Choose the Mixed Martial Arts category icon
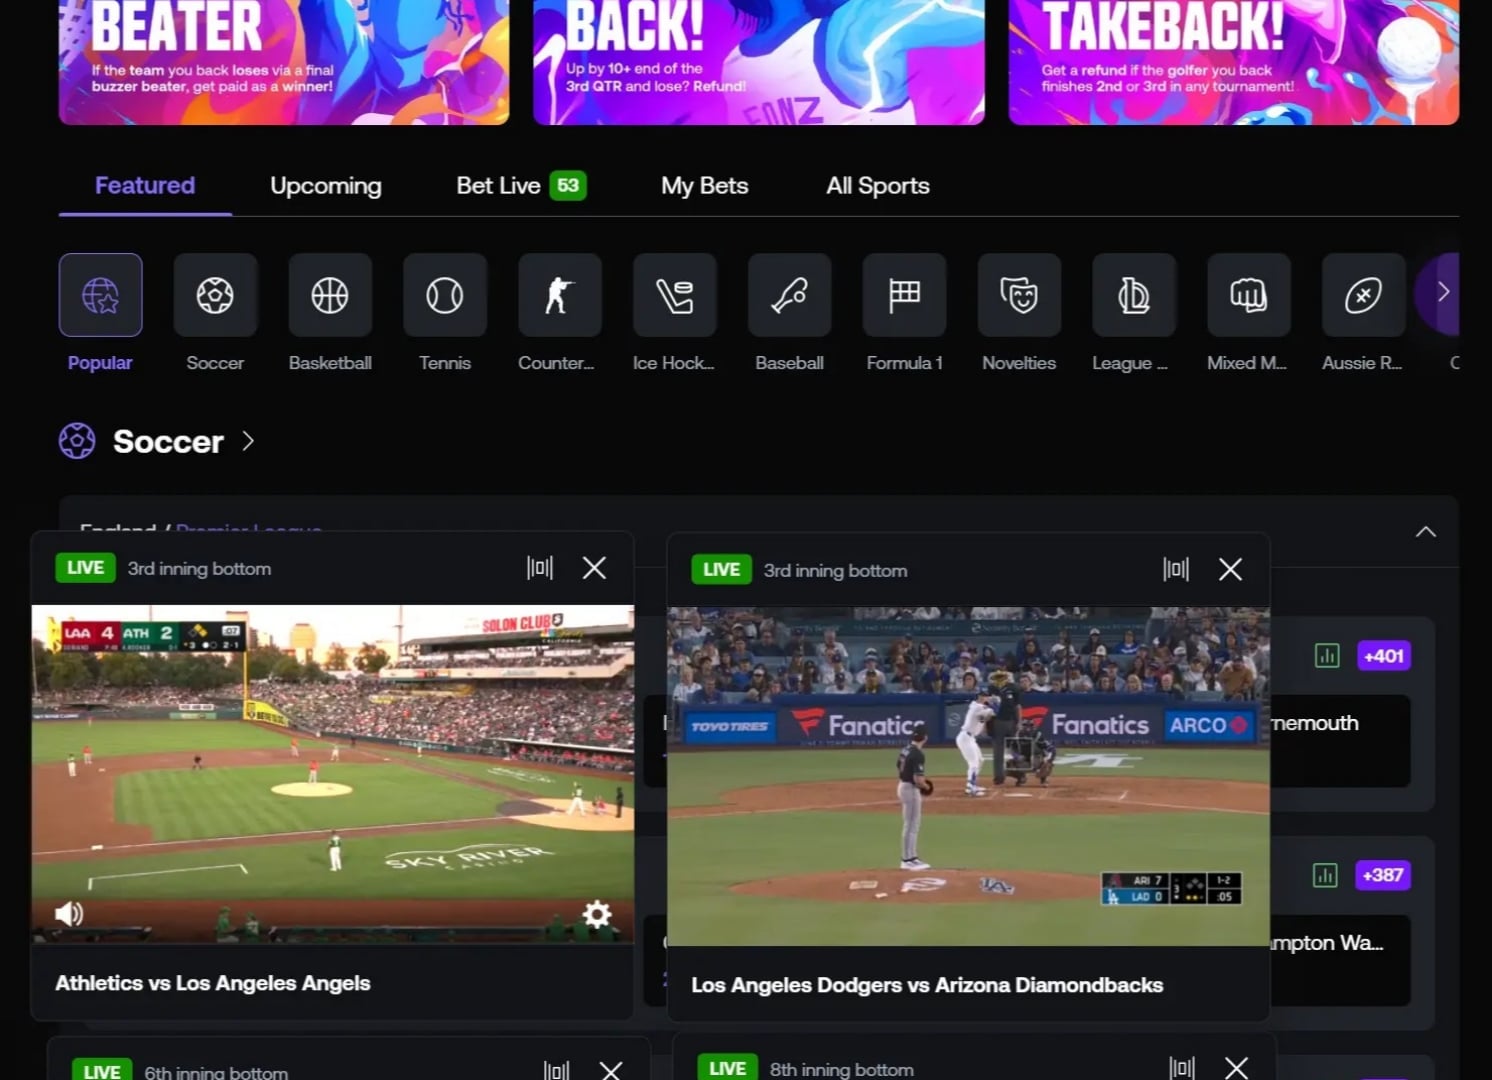The height and width of the screenshot is (1080, 1492). click(1249, 295)
